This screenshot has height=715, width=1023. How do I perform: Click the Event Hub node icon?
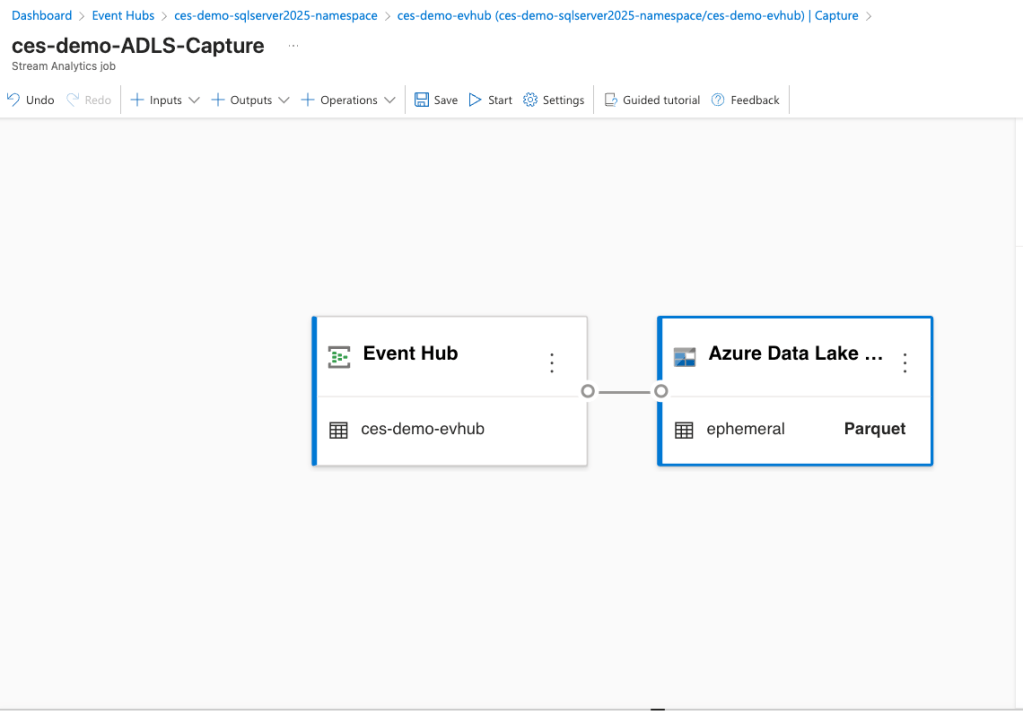339,356
